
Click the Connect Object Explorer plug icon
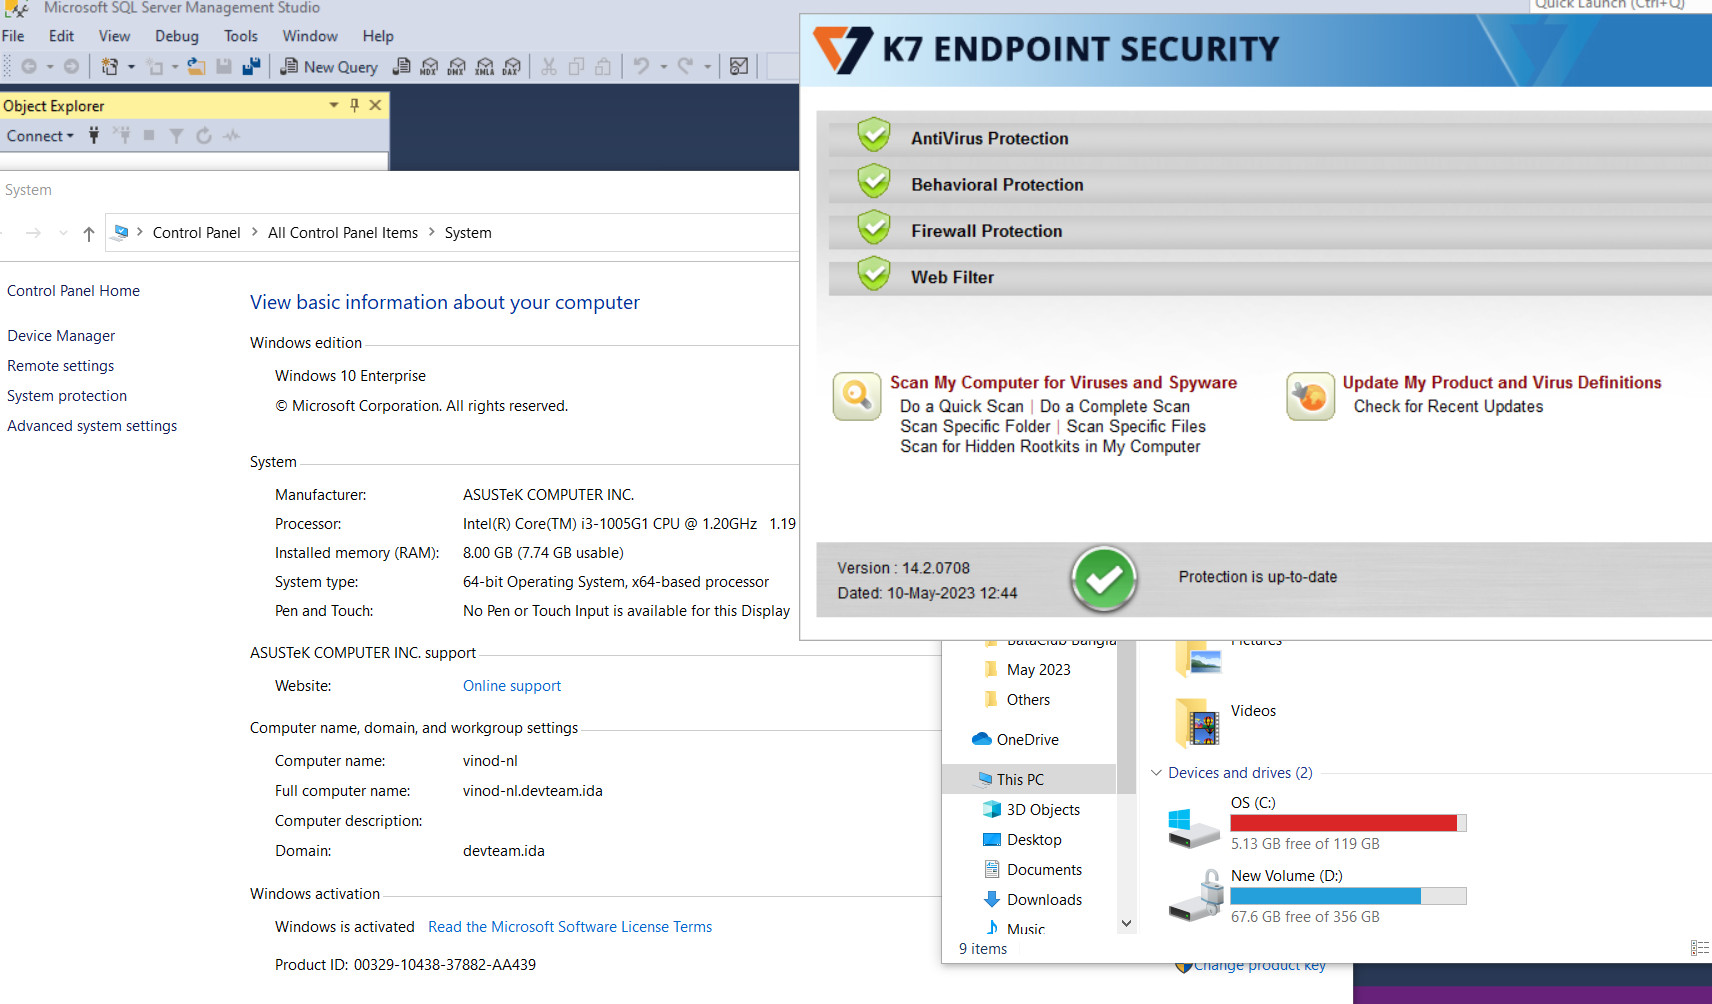point(94,136)
